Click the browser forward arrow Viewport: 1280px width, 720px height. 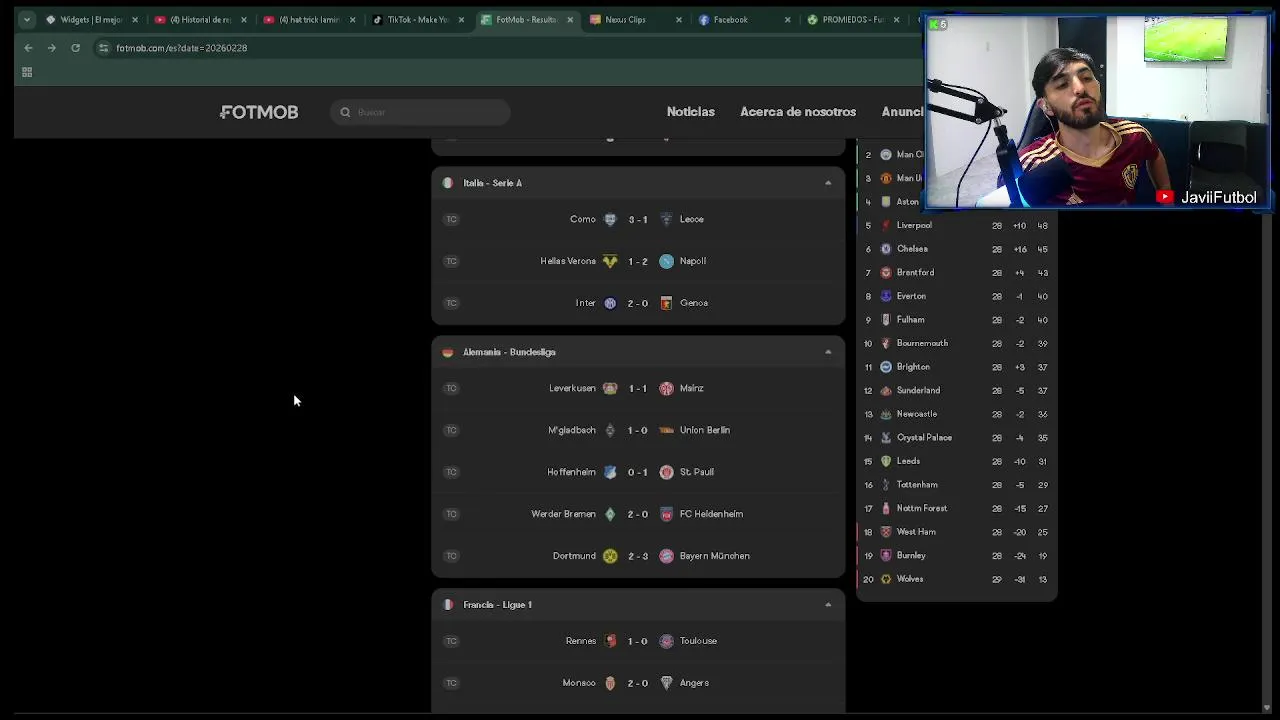(x=51, y=48)
